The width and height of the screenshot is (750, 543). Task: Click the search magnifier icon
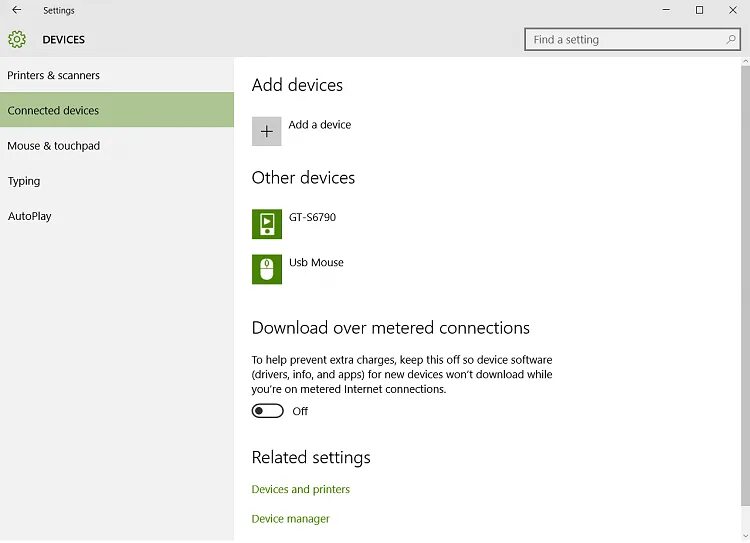[730, 39]
